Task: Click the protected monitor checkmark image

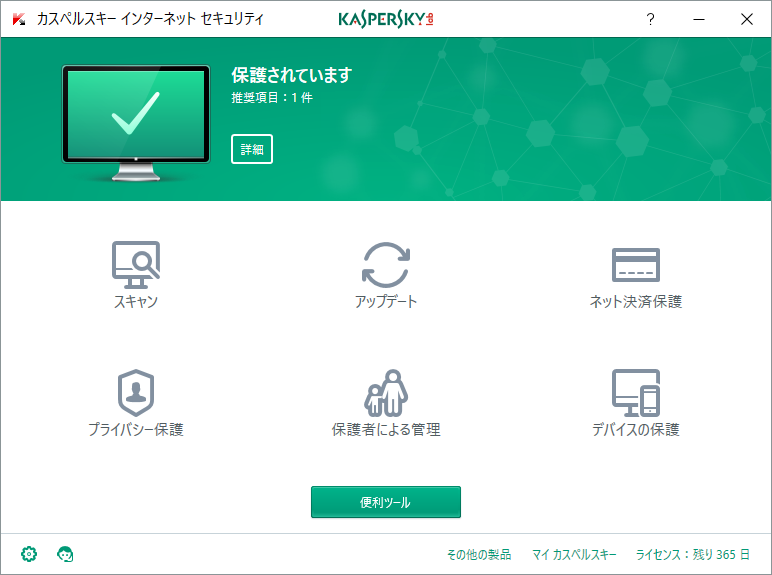Action: pos(136,123)
